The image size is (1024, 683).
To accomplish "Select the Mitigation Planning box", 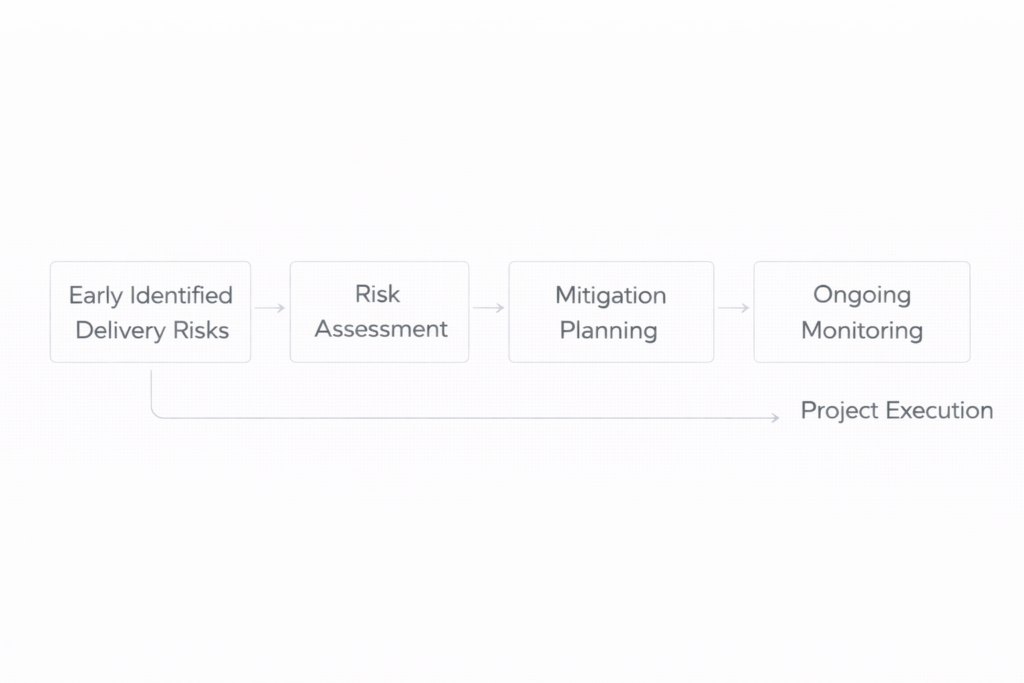I will coord(611,311).
